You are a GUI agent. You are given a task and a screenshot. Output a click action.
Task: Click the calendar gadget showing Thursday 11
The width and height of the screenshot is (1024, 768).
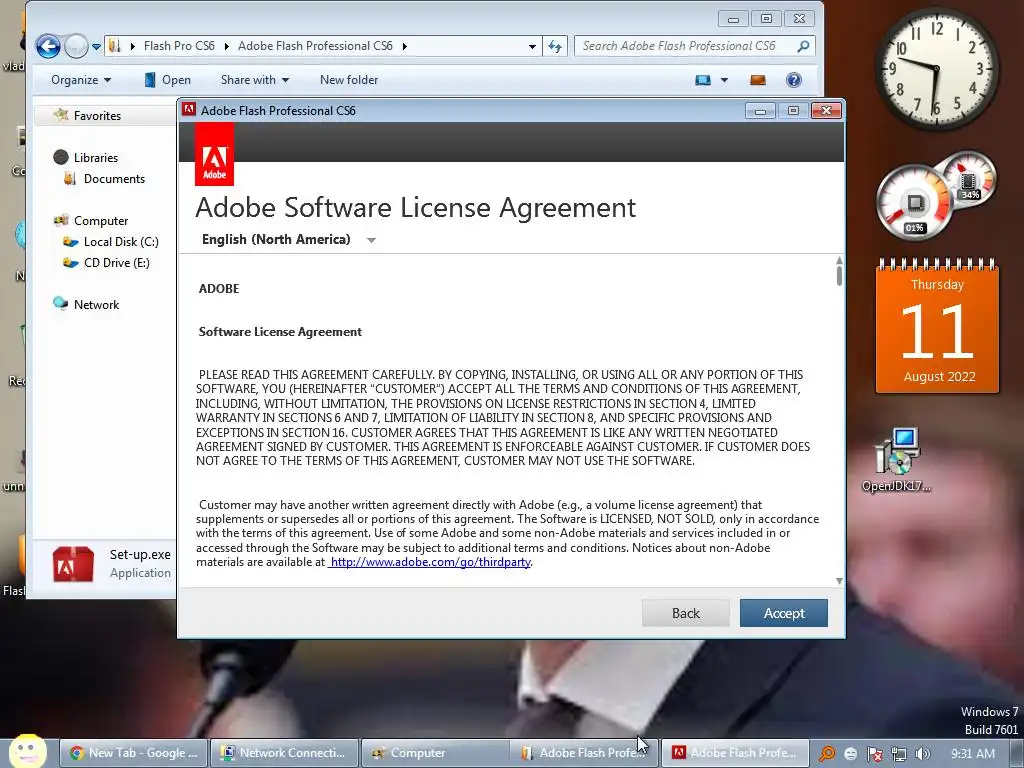click(x=938, y=327)
